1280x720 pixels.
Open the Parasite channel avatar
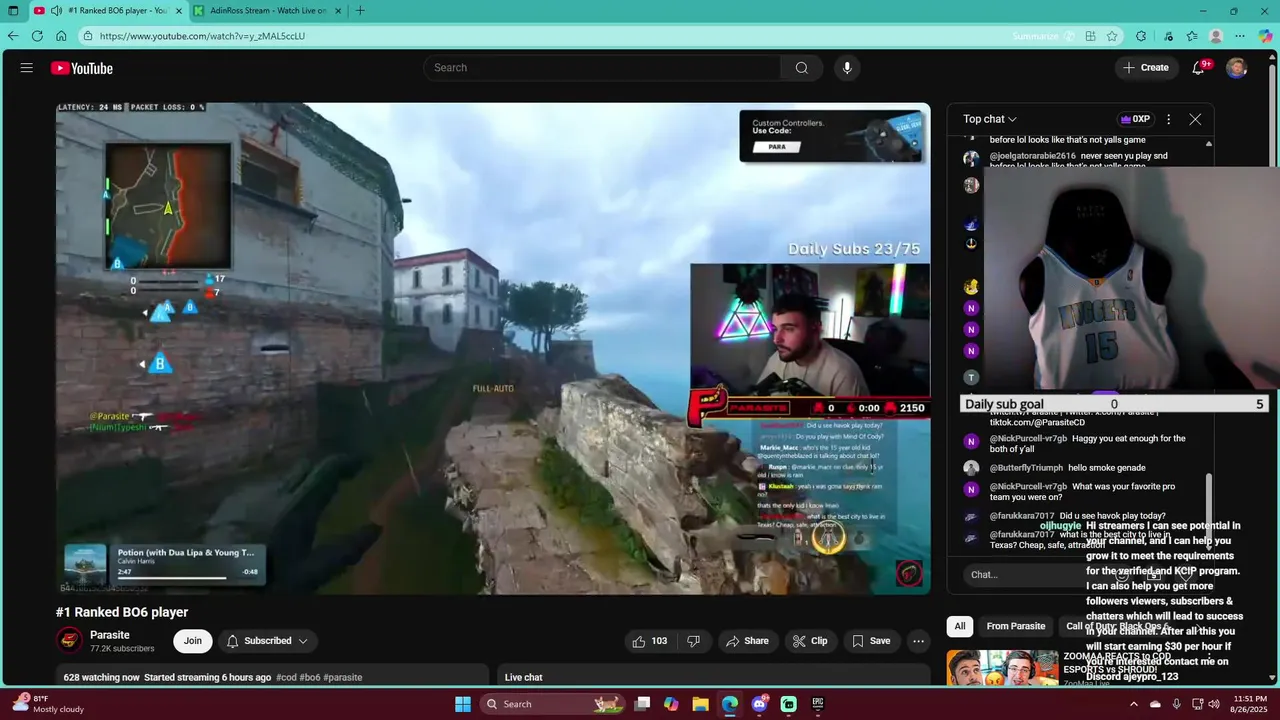tap(69, 641)
